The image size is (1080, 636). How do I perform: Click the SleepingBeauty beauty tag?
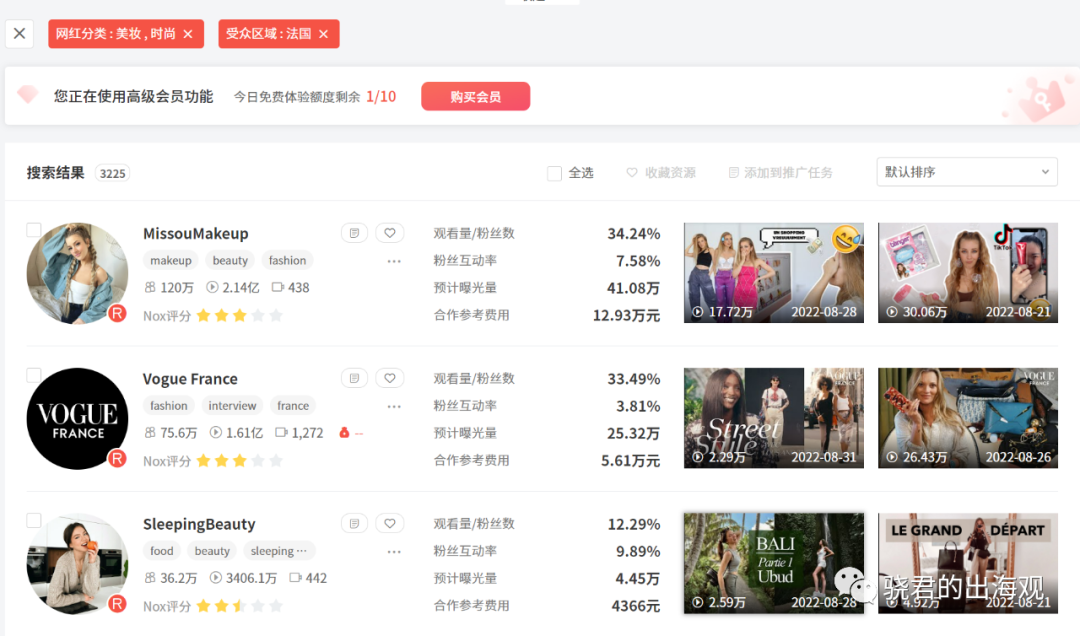pos(212,551)
